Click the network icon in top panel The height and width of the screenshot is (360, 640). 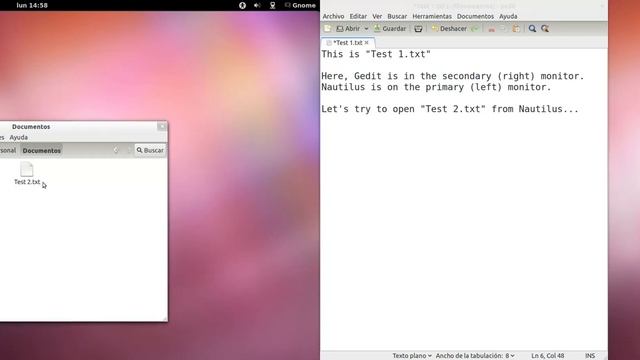click(272, 5)
